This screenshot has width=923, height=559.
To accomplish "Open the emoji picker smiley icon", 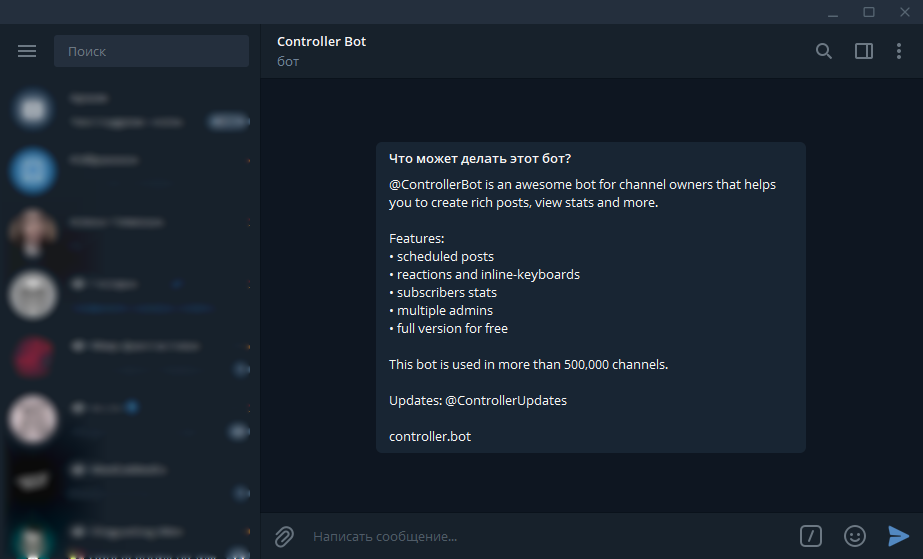I will [855, 536].
